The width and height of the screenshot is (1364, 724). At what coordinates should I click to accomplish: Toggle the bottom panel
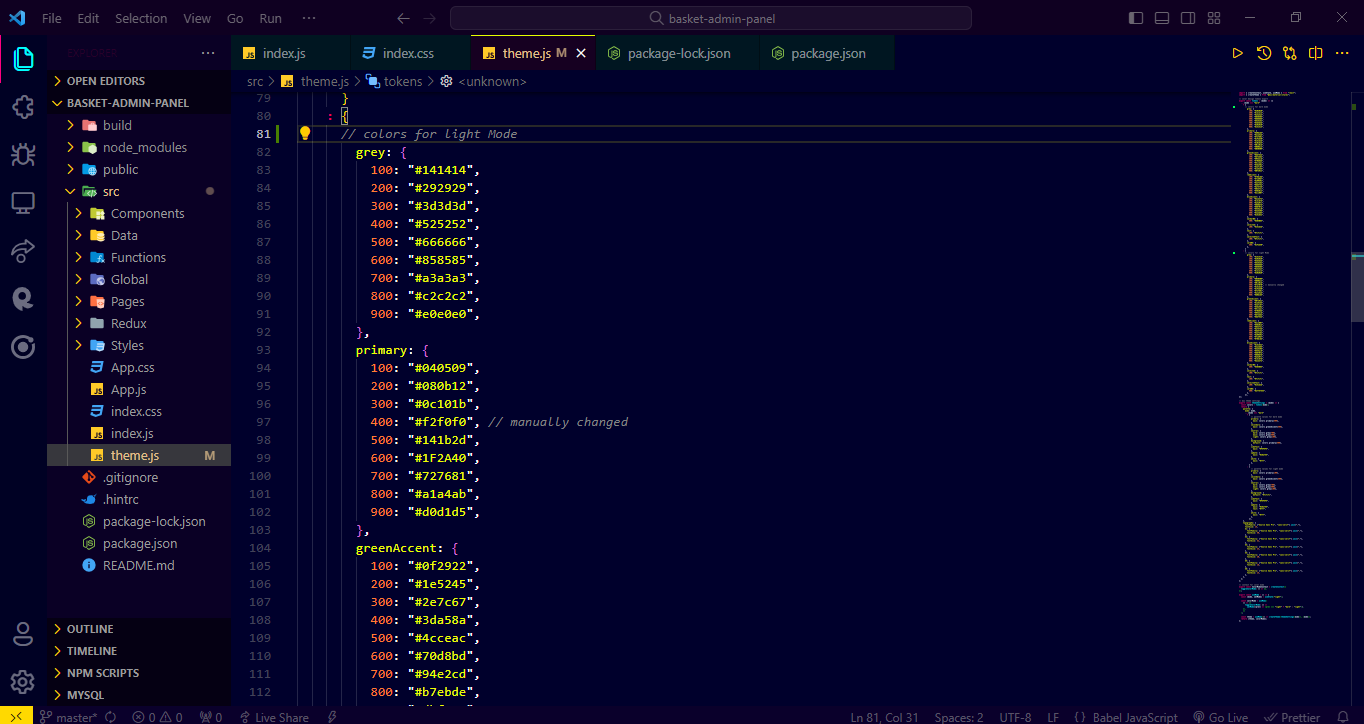(x=1162, y=18)
